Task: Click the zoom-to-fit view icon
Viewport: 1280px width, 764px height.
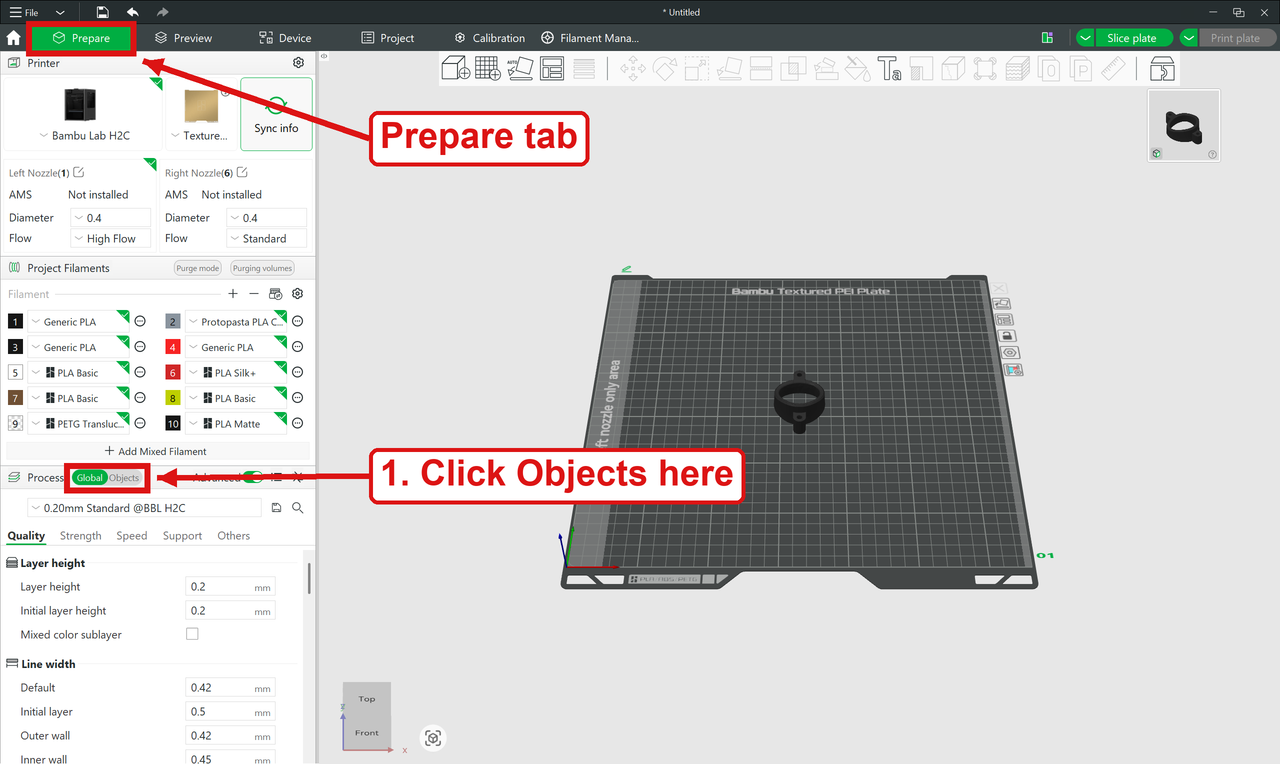Action: pyautogui.click(x=433, y=738)
